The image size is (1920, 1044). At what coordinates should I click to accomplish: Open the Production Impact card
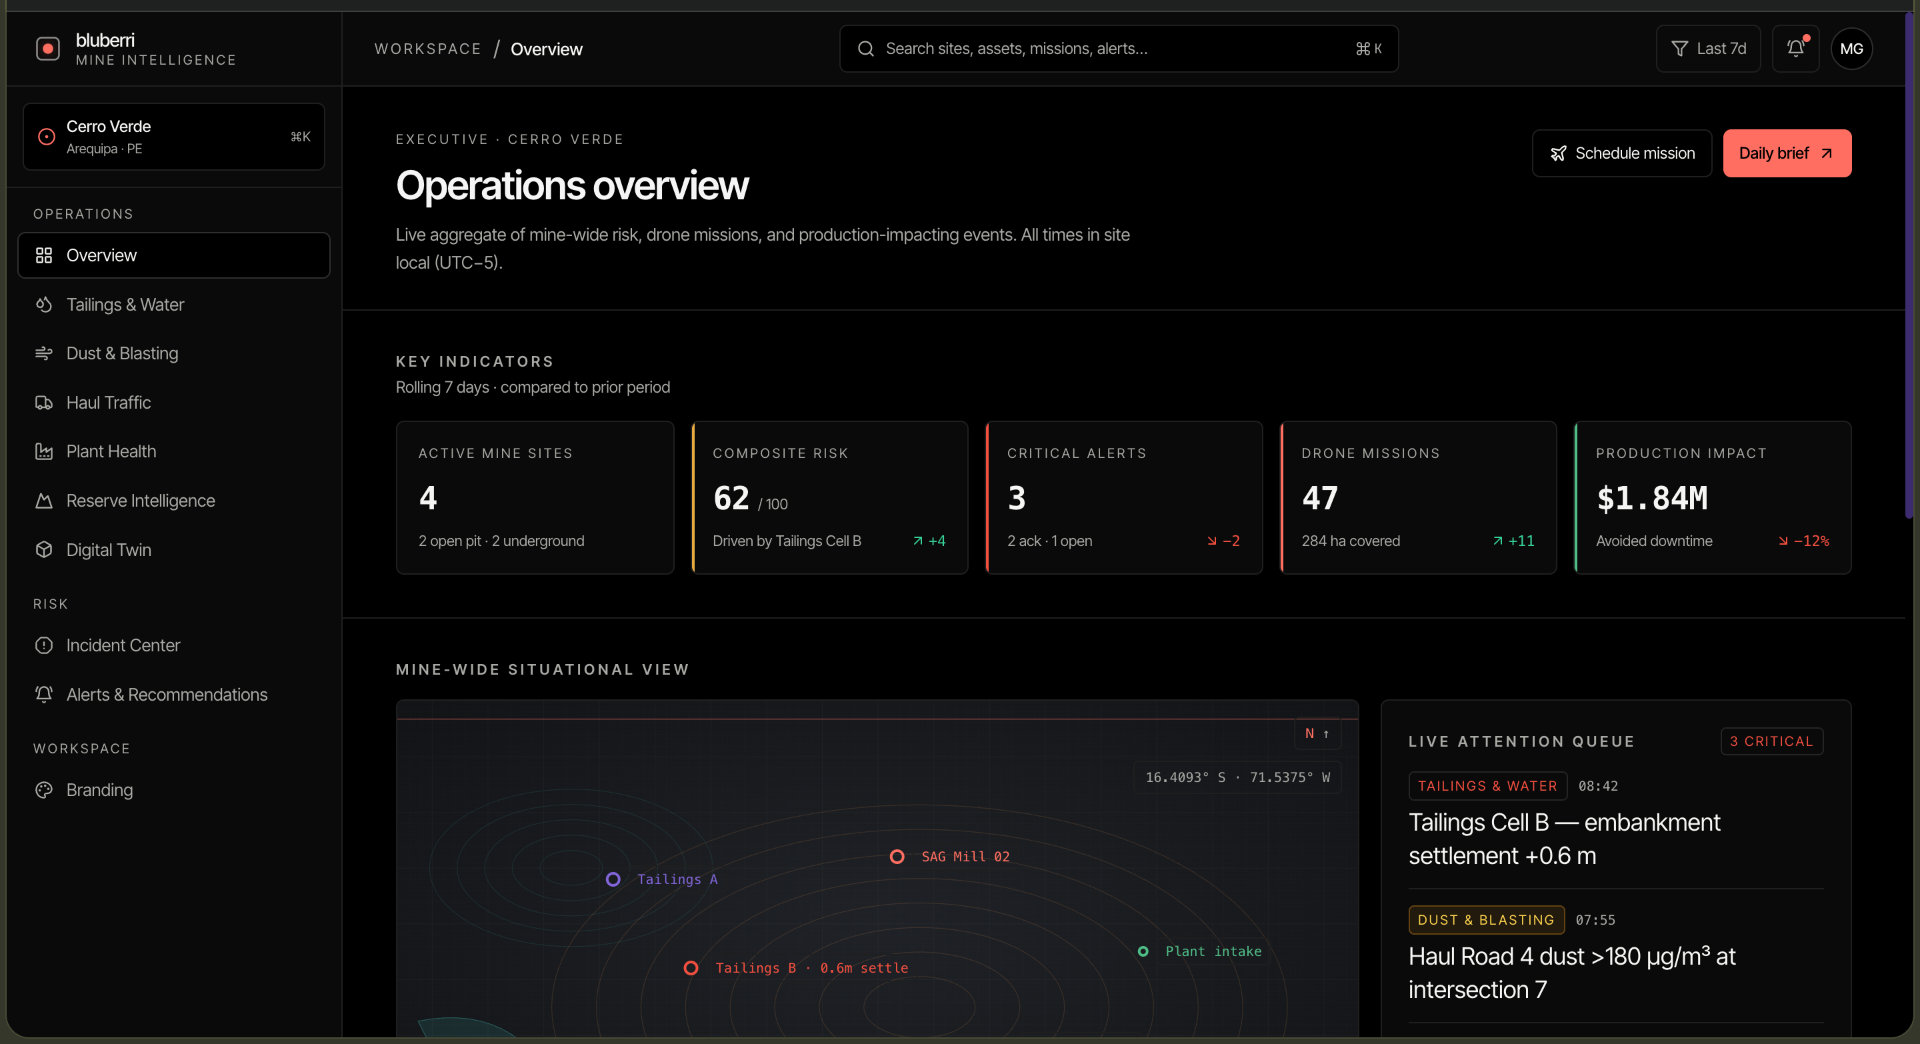click(x=1712, y=497)
